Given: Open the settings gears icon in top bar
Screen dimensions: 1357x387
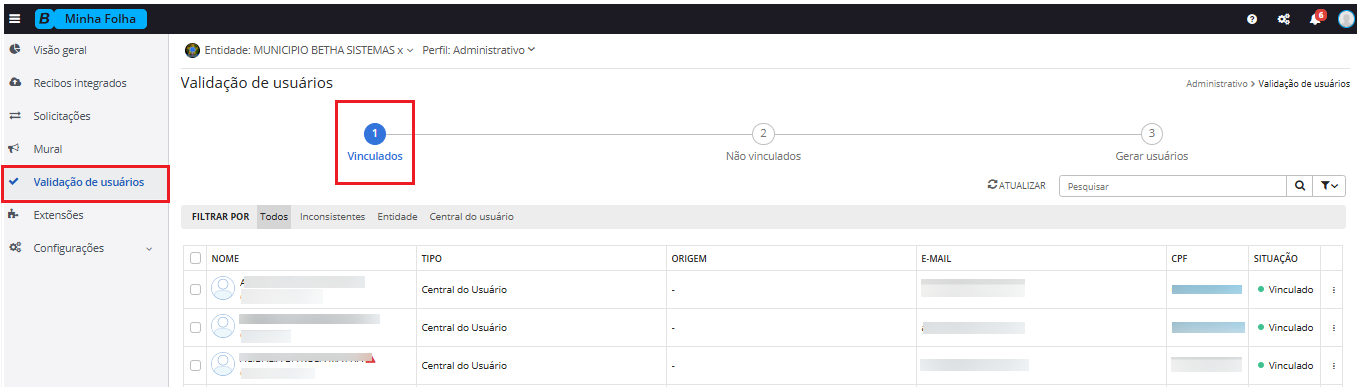Looking at the screenshot, I should (x=1284, y=19).
